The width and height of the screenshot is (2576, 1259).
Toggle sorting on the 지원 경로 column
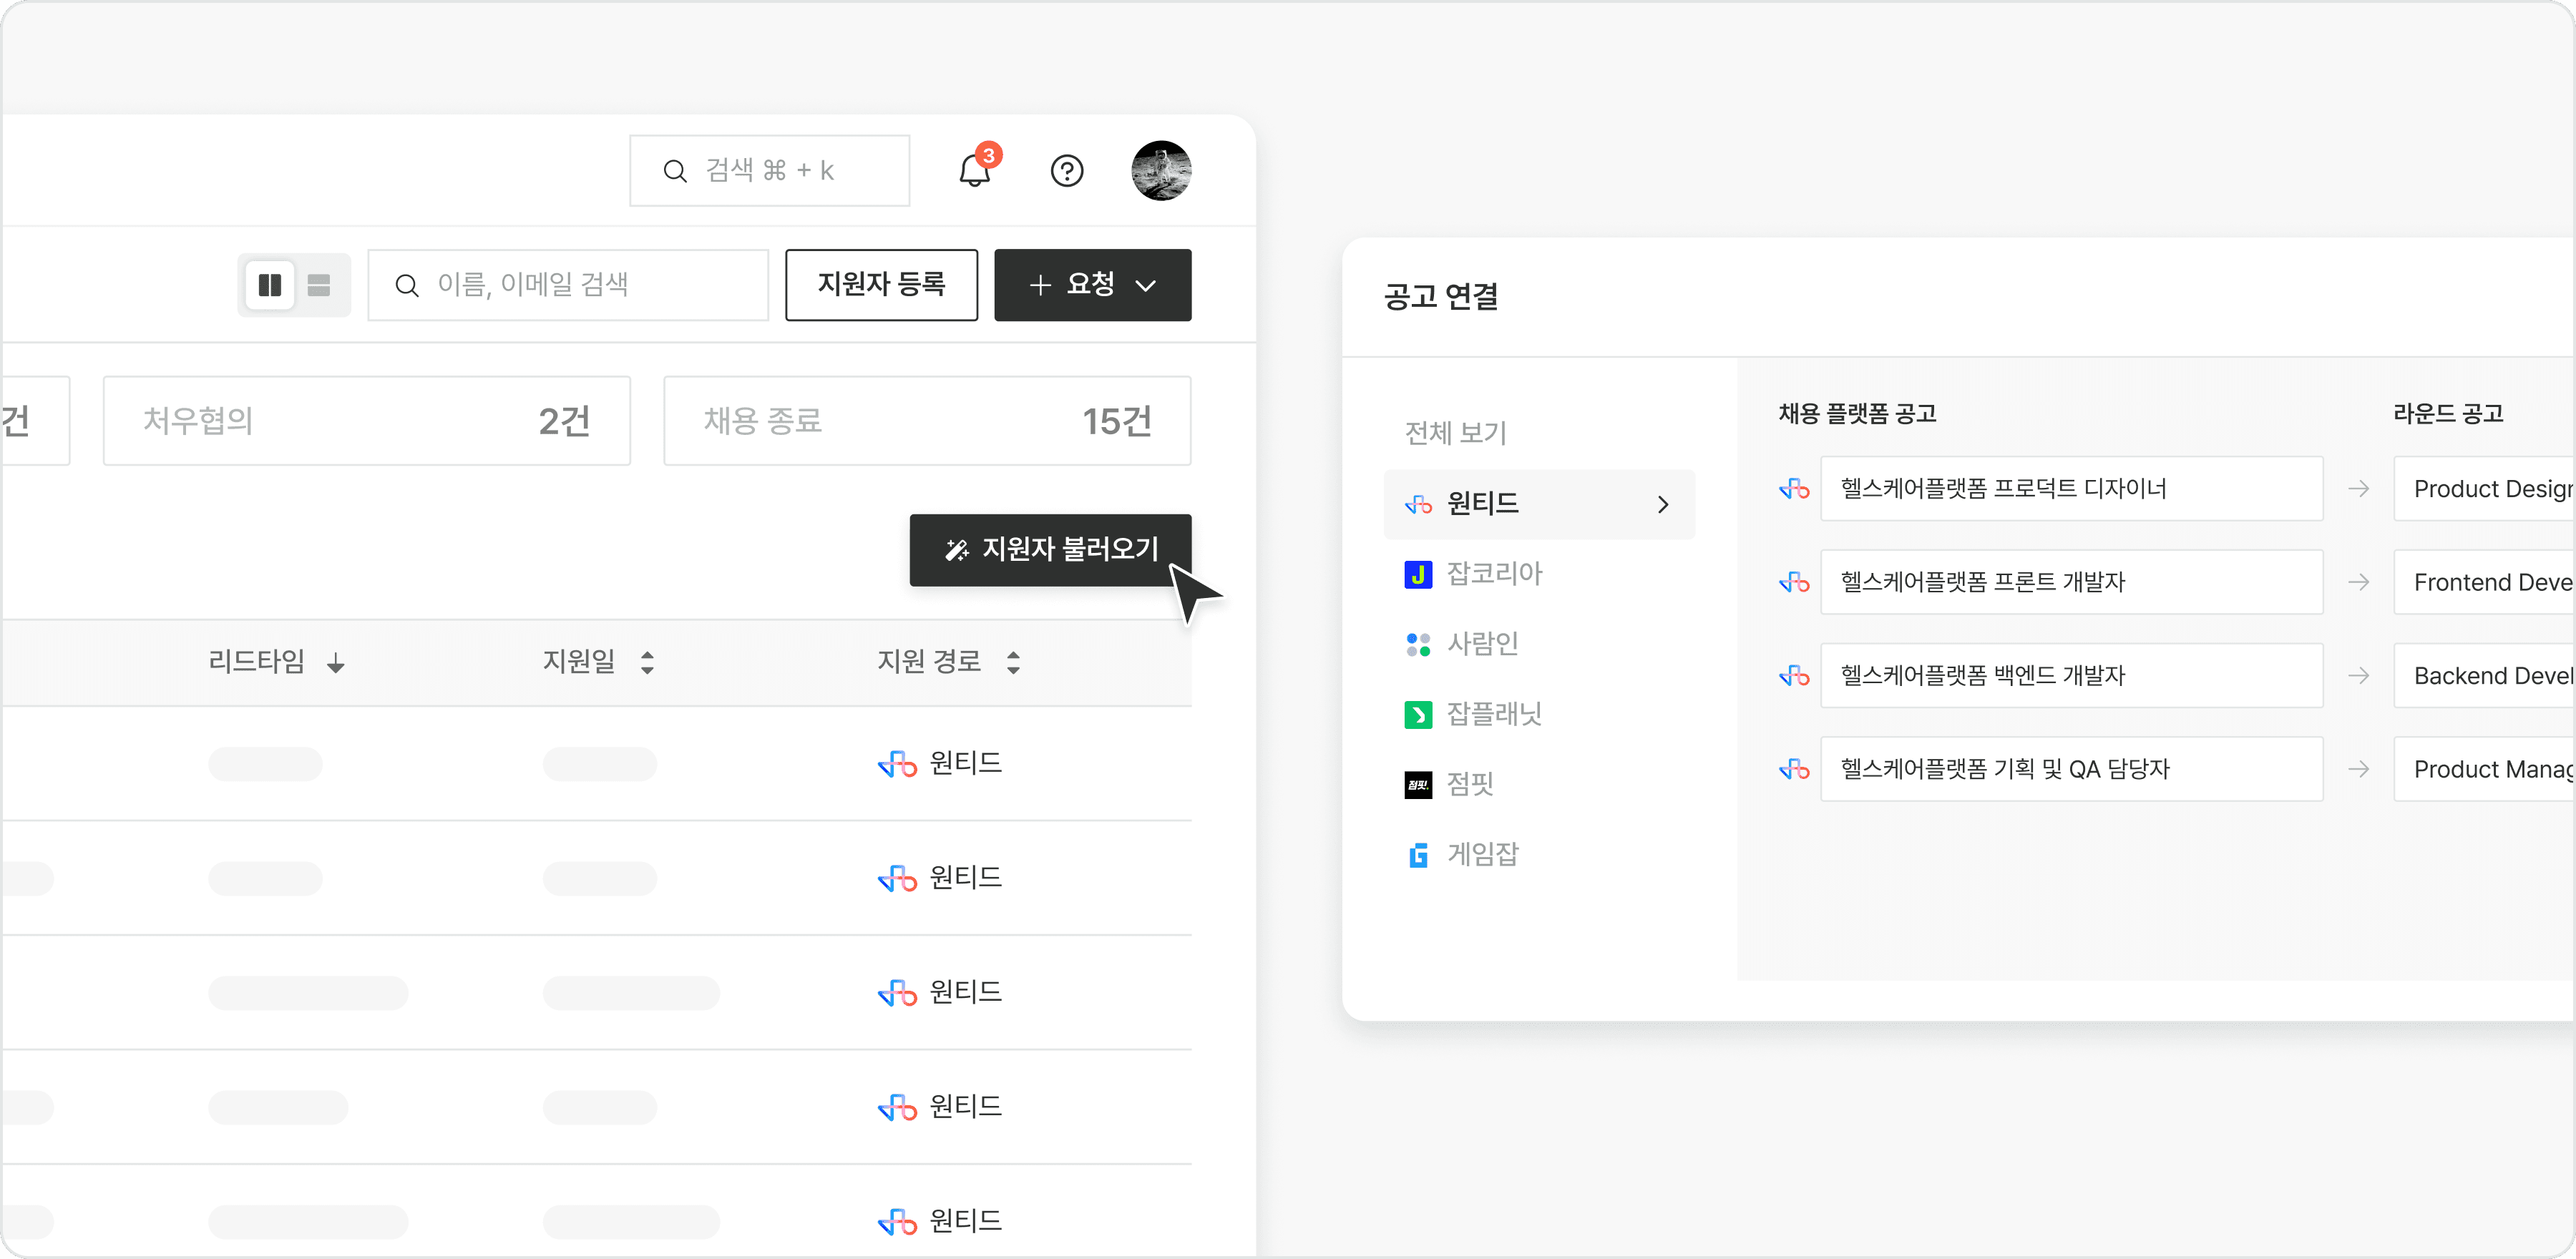(x=1014, y=662)
